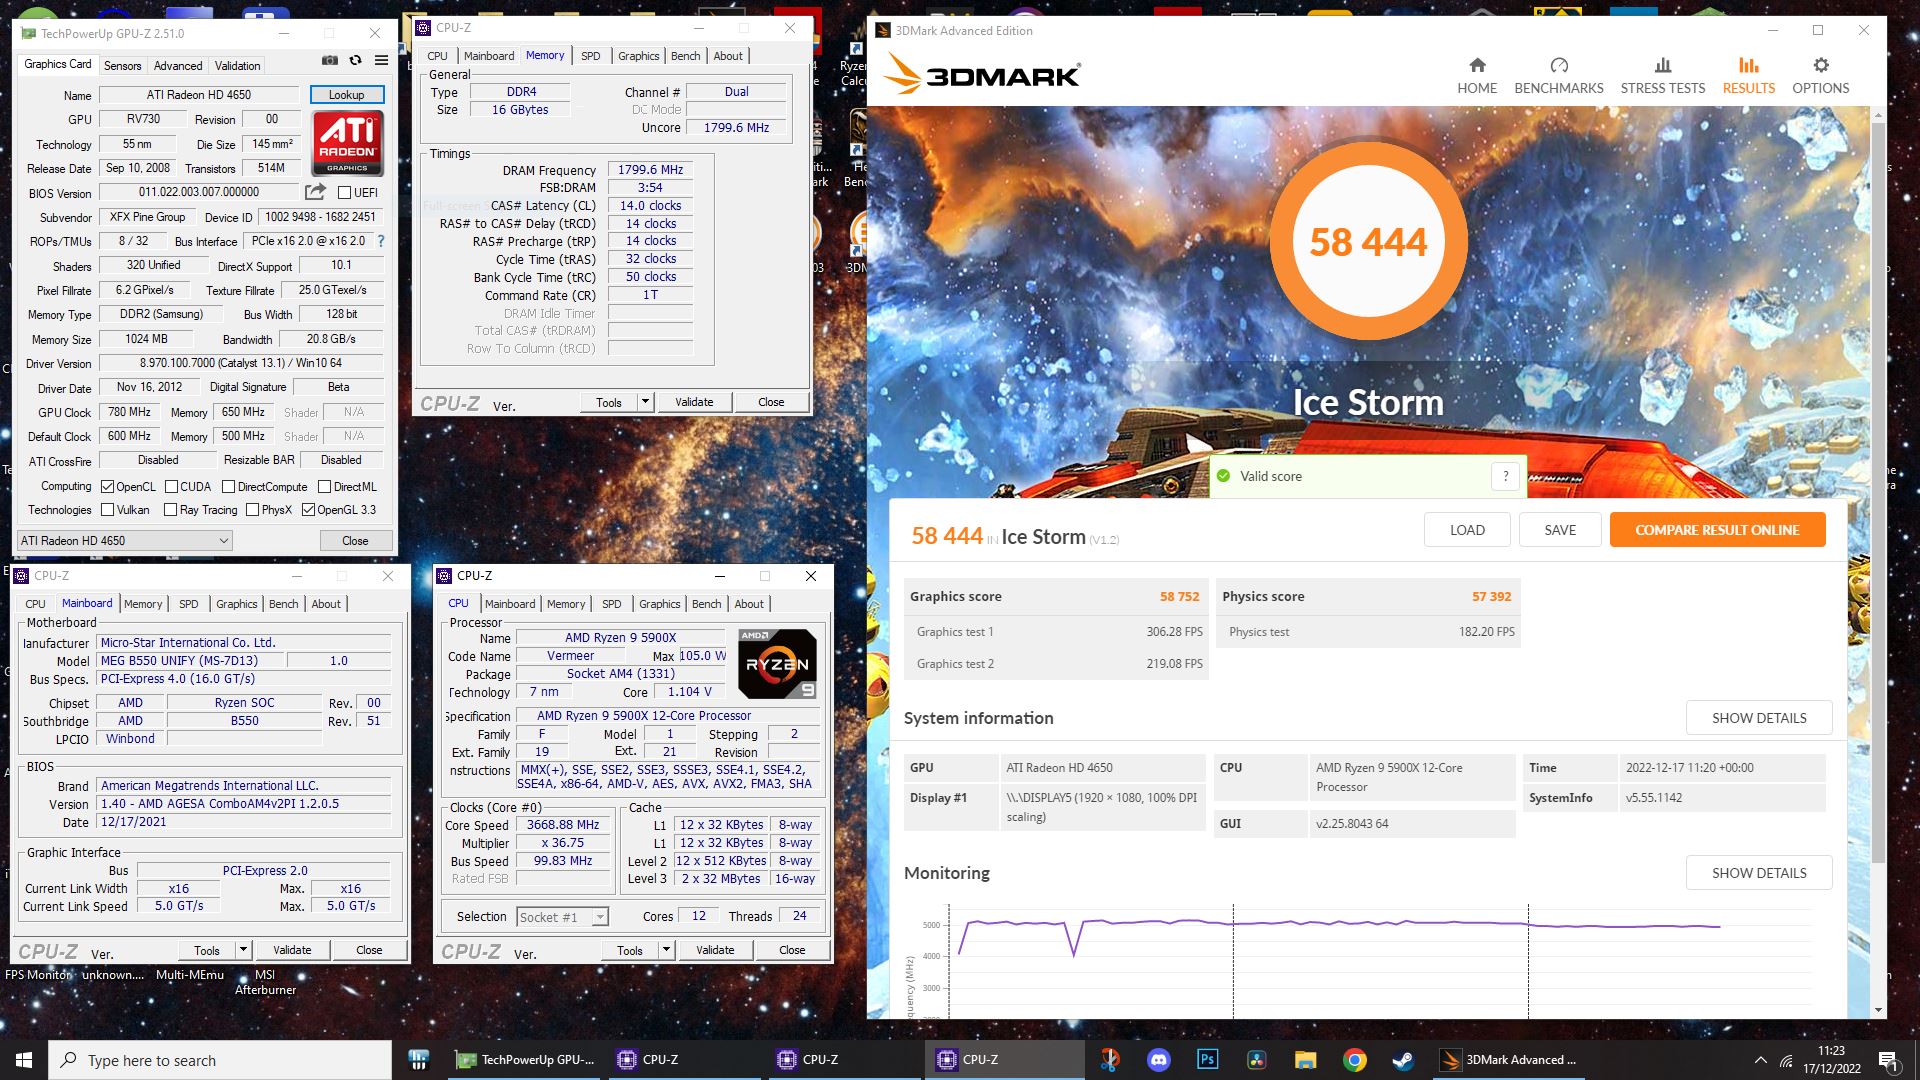Open 3DMark Home icon
1920x1080 pixels.
coord(1477,65)
